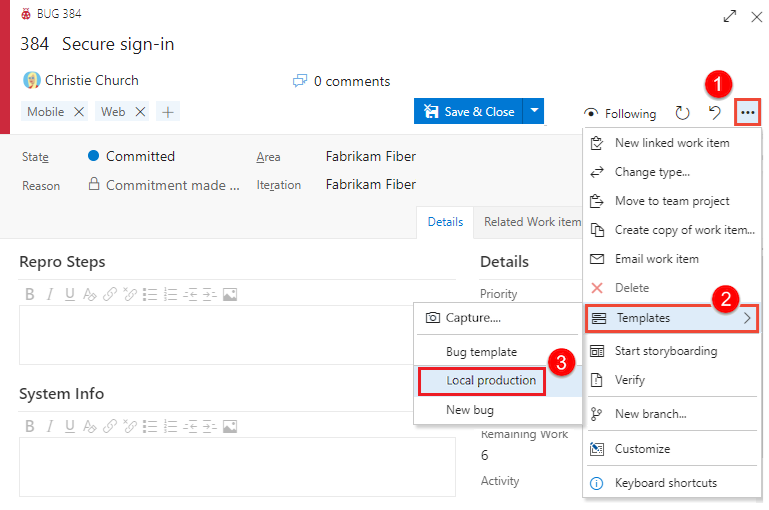
Task: Click the undo changes icon
Action: (714, 113)
